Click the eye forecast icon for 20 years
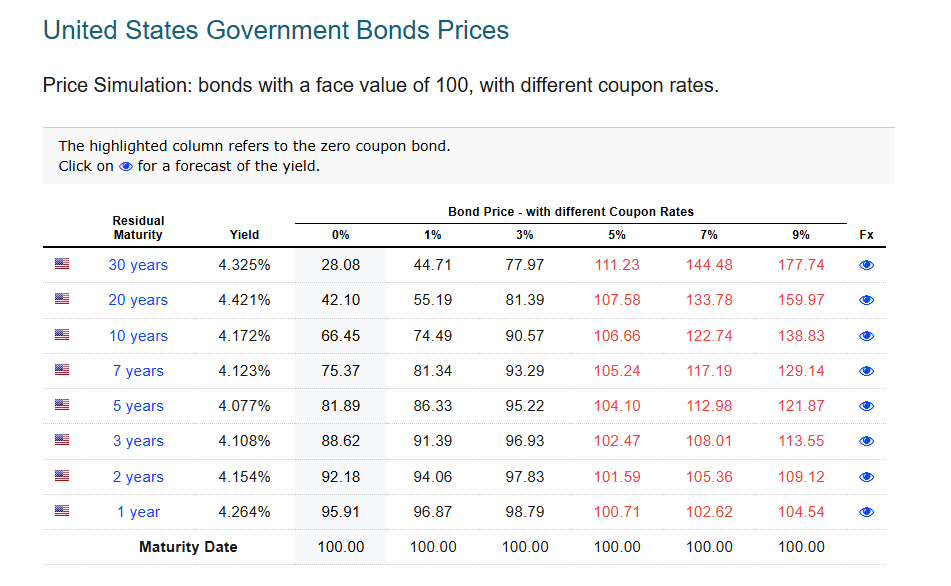This screenshot has height=586, width=951. pyautogui.click(x=866, y=300)
